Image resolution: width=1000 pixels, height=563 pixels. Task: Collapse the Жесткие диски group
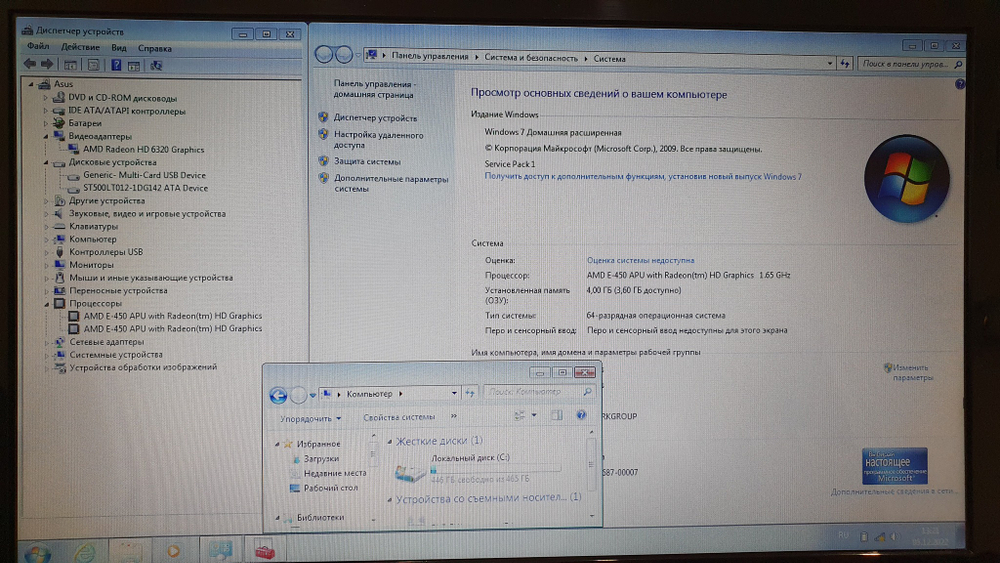pos(389,441)
